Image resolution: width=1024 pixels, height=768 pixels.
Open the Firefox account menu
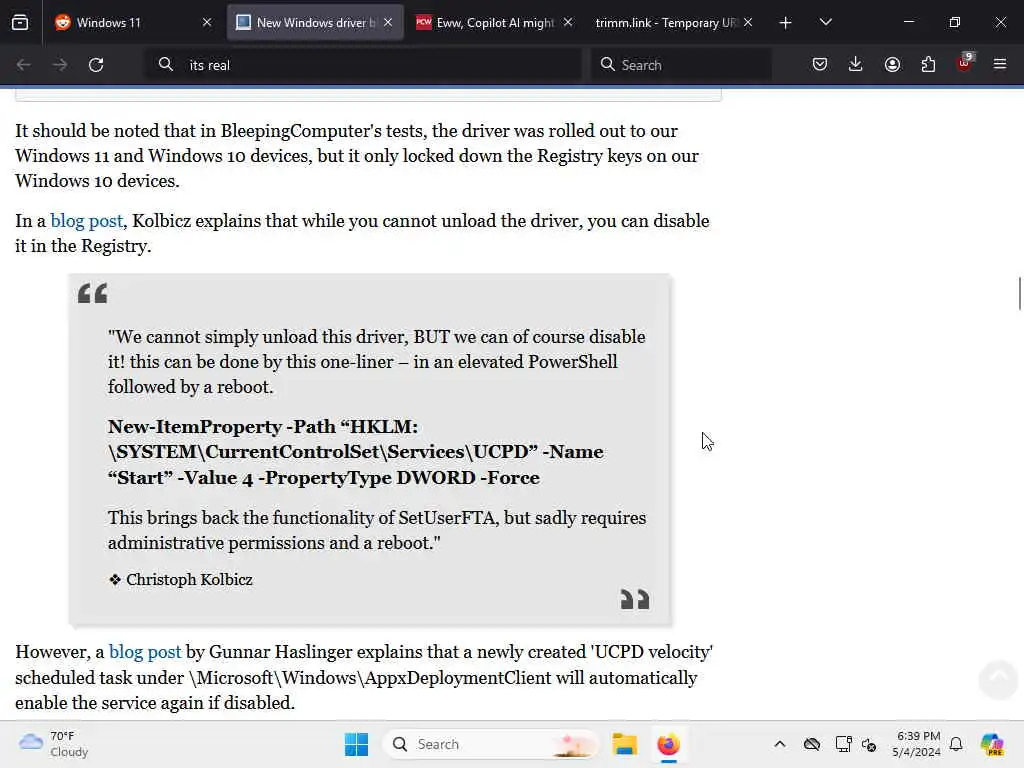click(x=892, y=65)
